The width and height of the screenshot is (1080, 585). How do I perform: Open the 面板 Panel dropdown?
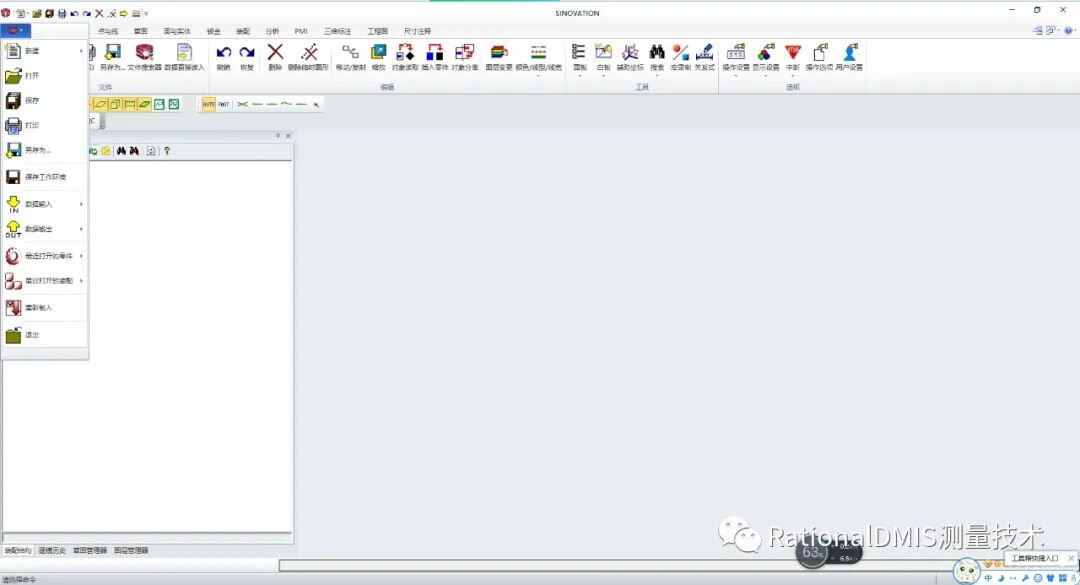(579, 58)
